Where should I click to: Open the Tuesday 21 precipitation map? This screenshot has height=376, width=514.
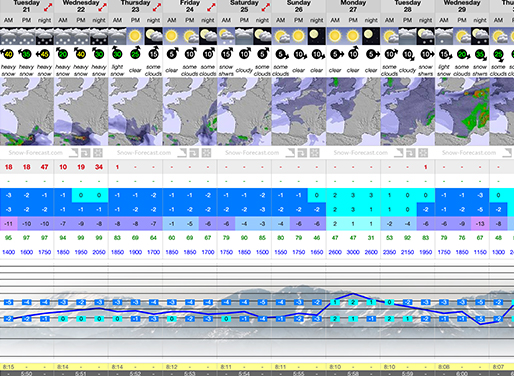click(x=27, y=112)
